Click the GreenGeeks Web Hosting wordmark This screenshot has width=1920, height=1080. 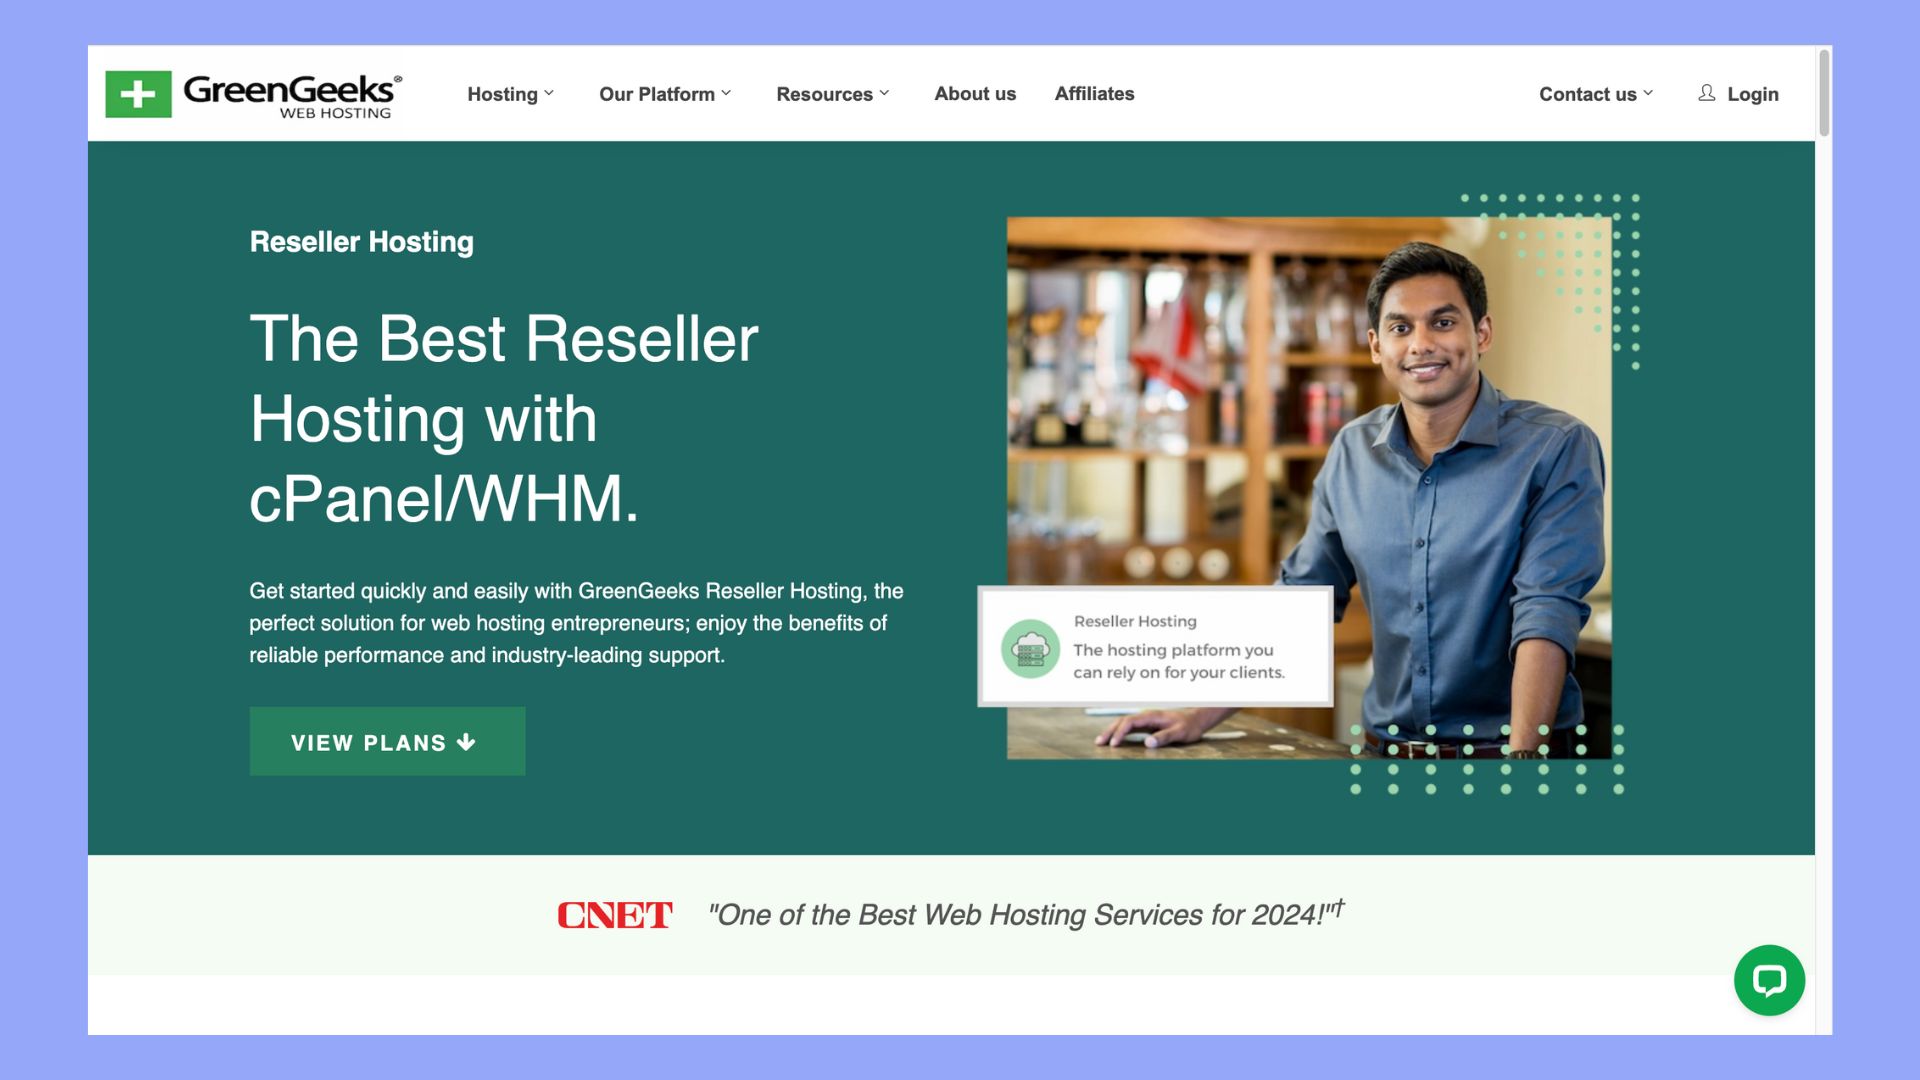(292, 95)
